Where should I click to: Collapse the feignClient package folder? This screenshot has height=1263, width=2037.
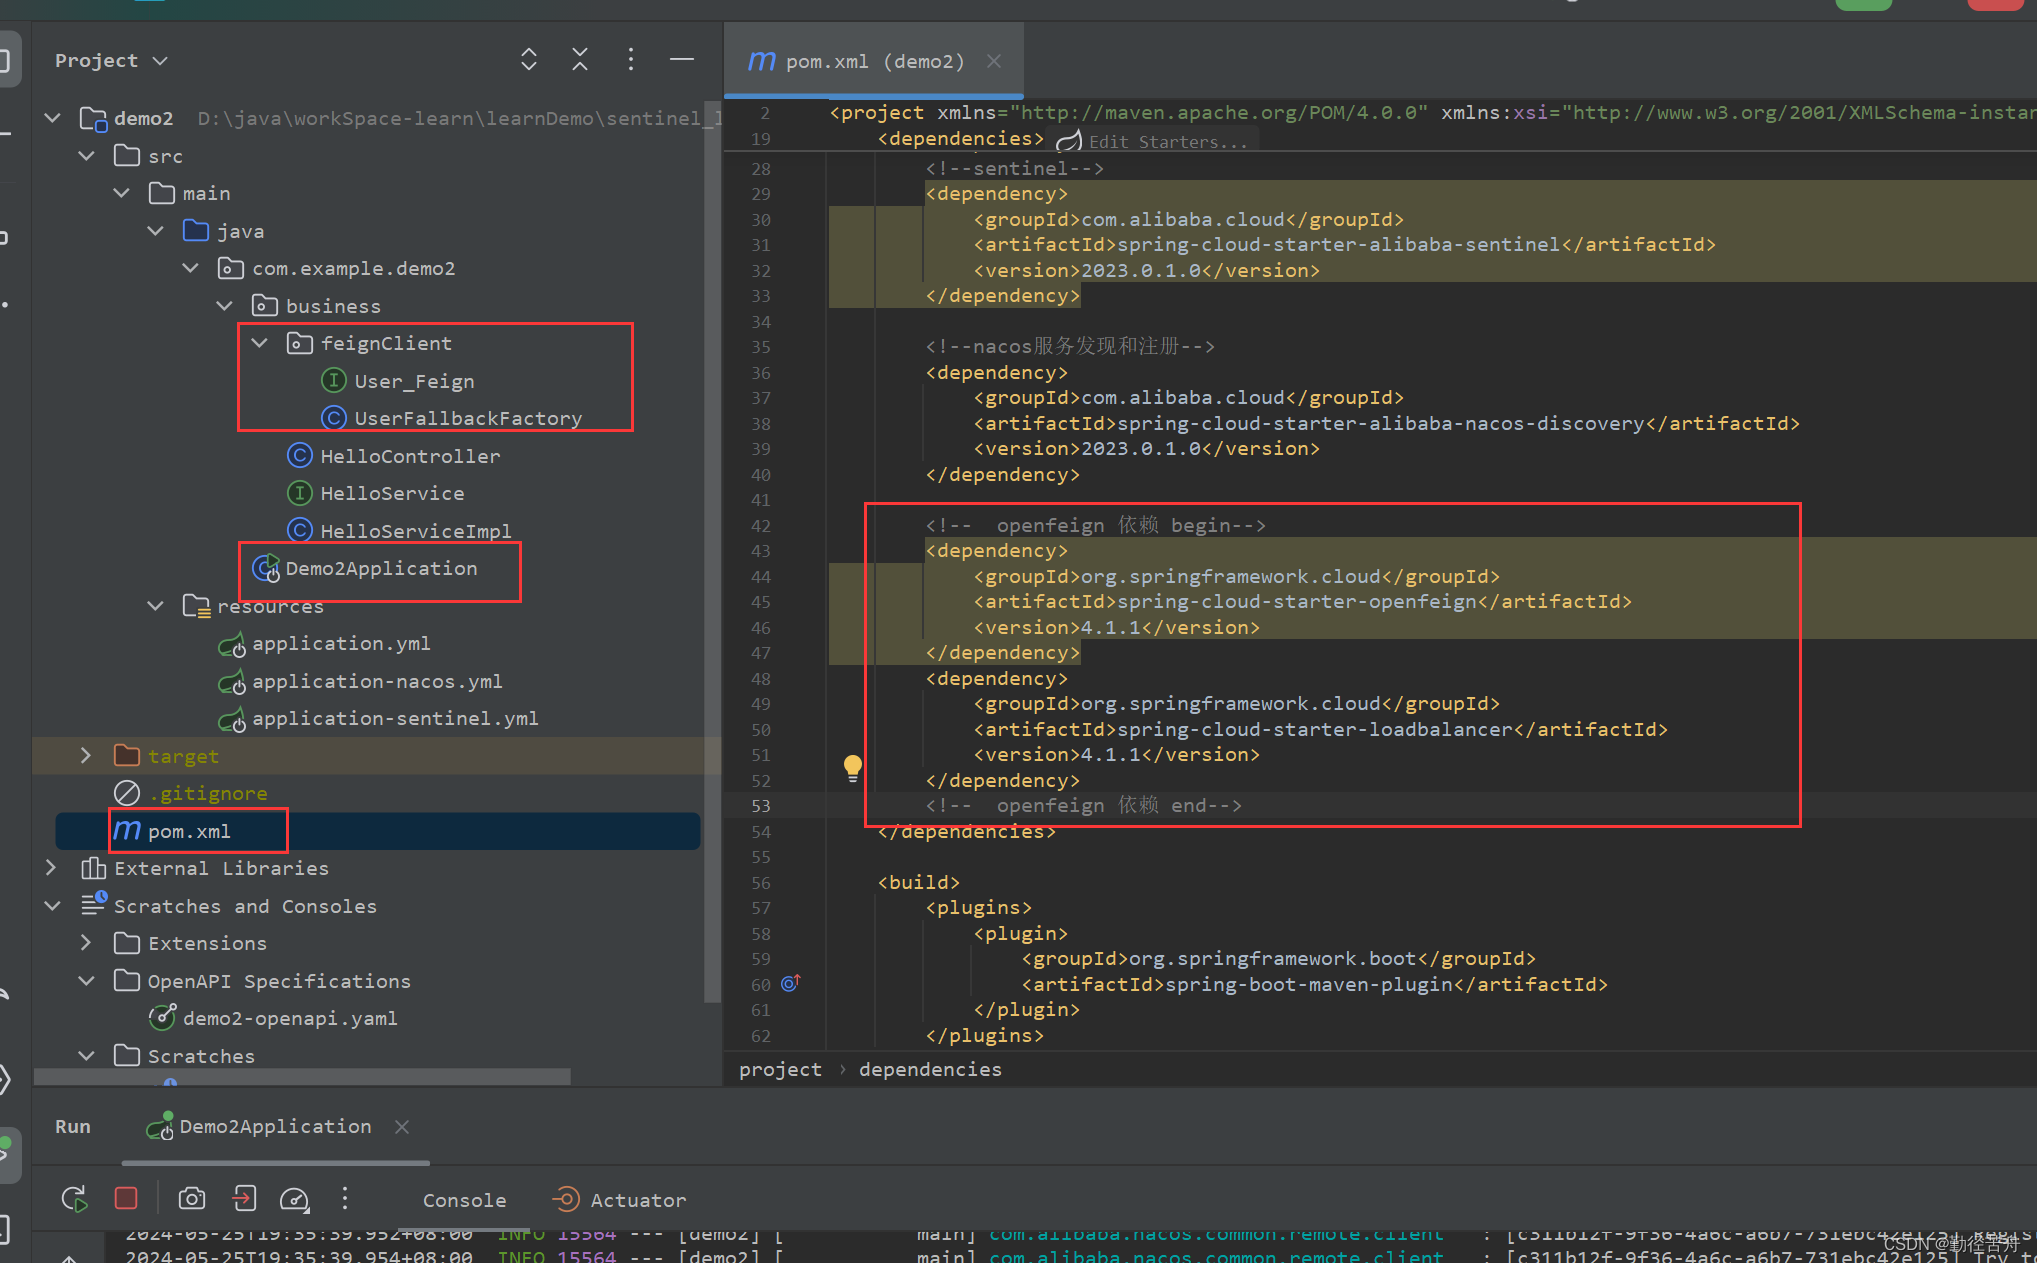click(x=259, y=343)
